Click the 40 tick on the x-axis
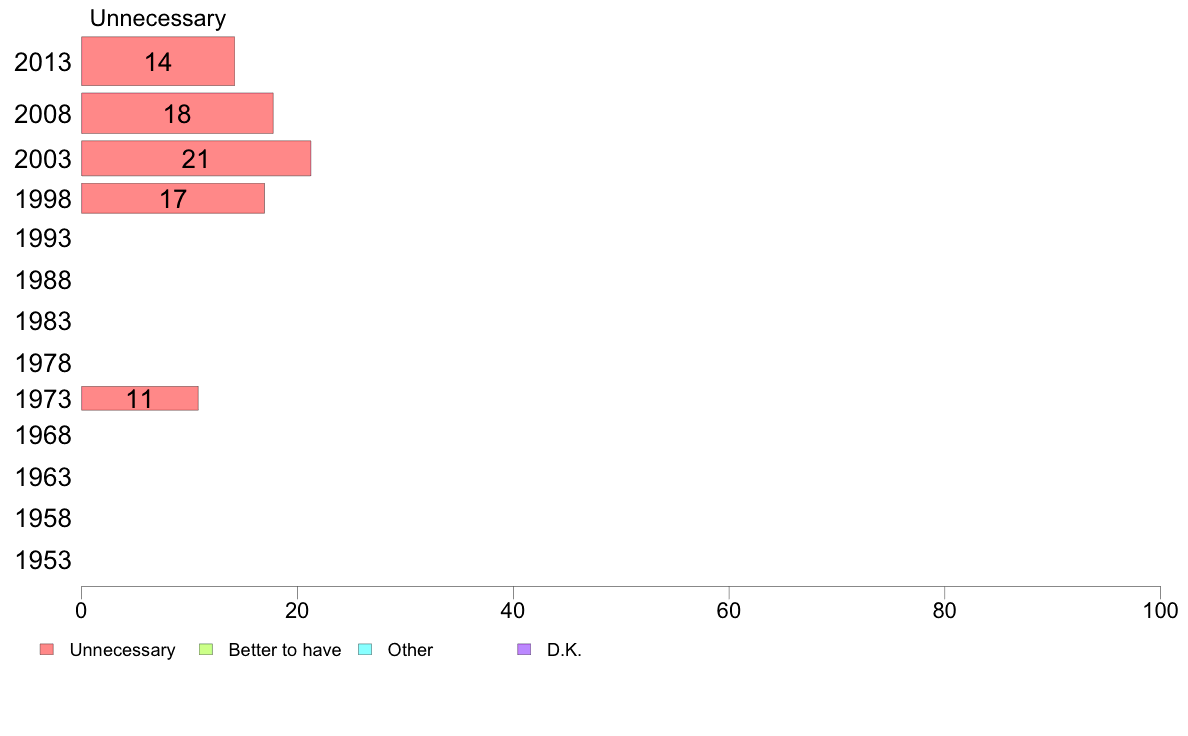The height and width of the screenshot is (736, 1188). [x=513, y=611]
